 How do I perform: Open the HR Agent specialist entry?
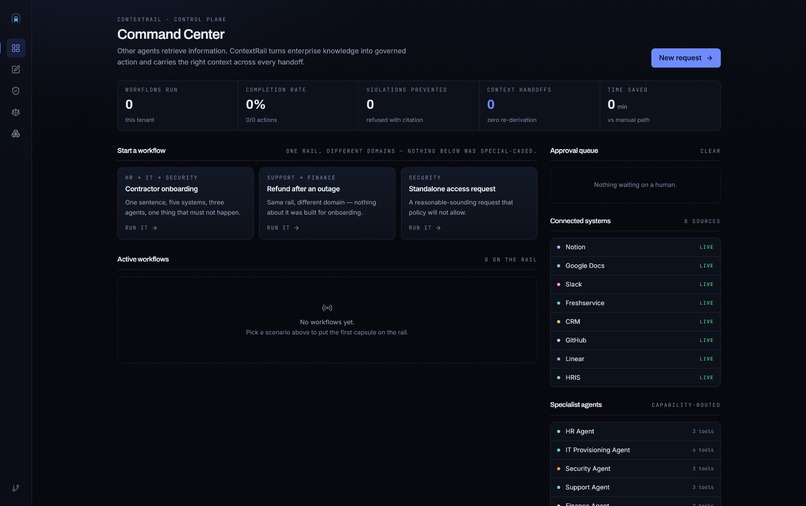pos(635,431)
